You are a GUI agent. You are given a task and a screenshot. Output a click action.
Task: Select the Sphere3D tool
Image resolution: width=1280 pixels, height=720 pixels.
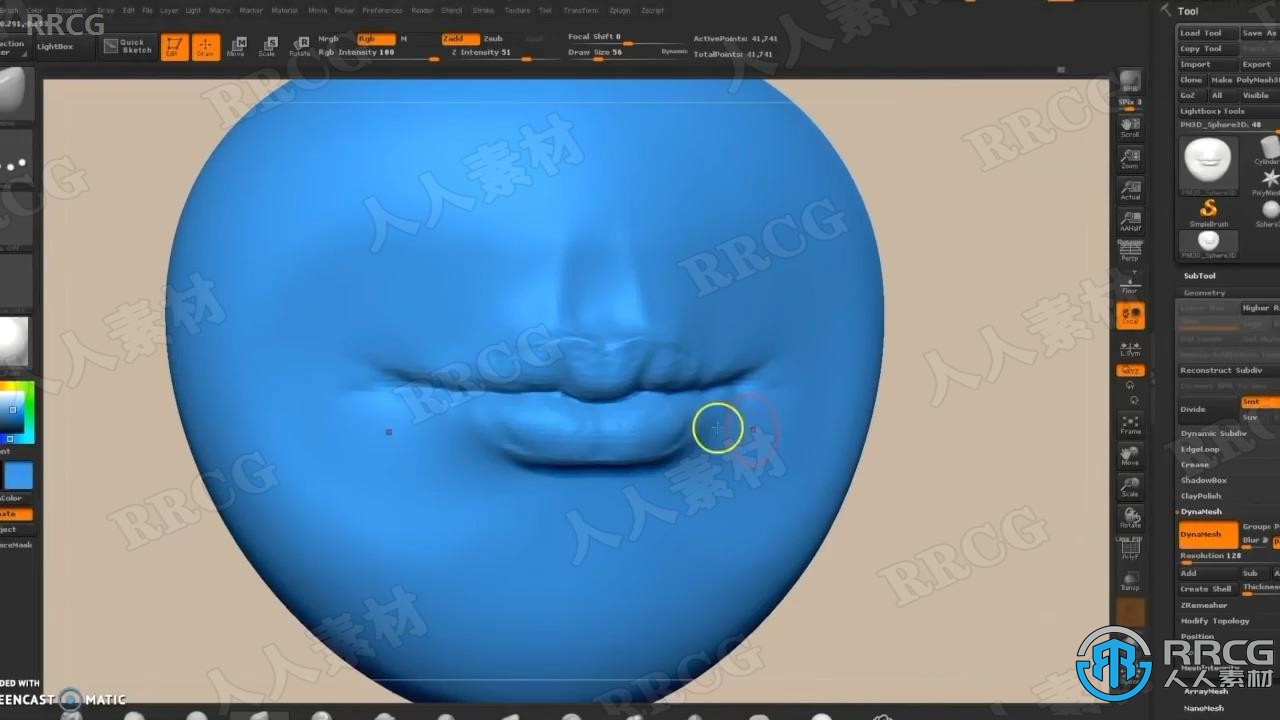pos(1267,213)
